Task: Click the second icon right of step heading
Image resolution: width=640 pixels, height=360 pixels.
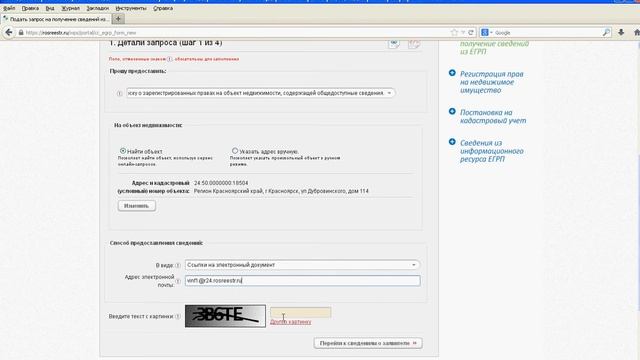Action: click(414, 44)
